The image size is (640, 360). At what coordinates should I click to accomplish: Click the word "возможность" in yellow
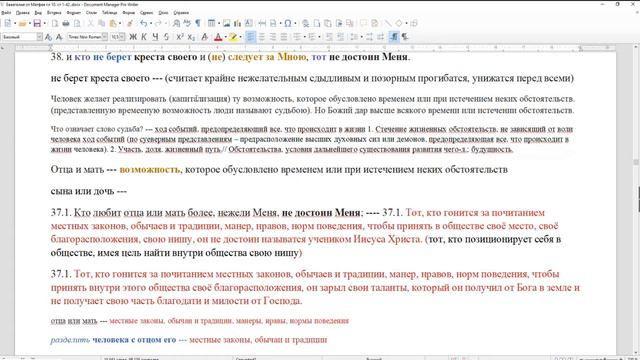point(149,169)
